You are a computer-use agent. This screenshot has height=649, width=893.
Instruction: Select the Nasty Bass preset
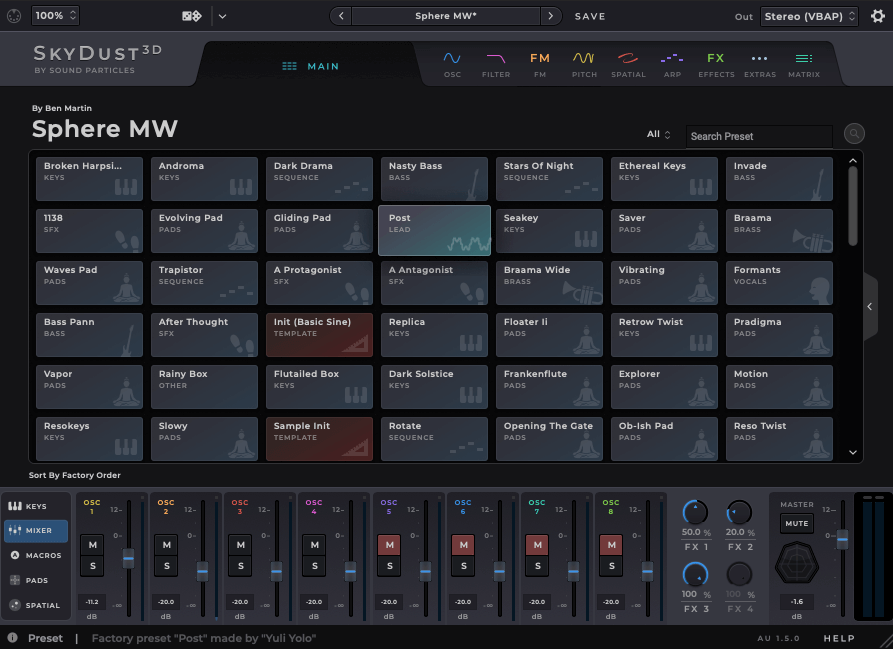pyautogui.click(x=434, y=178)
